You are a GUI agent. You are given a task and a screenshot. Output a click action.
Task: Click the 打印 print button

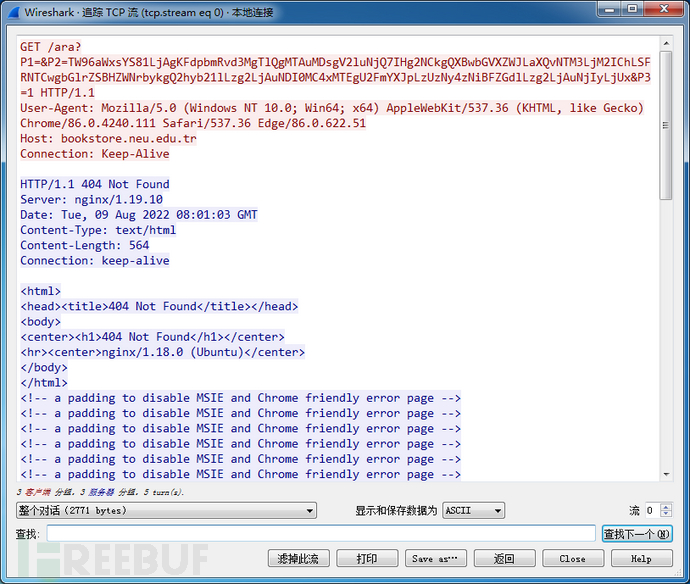(x=367, y=558)
